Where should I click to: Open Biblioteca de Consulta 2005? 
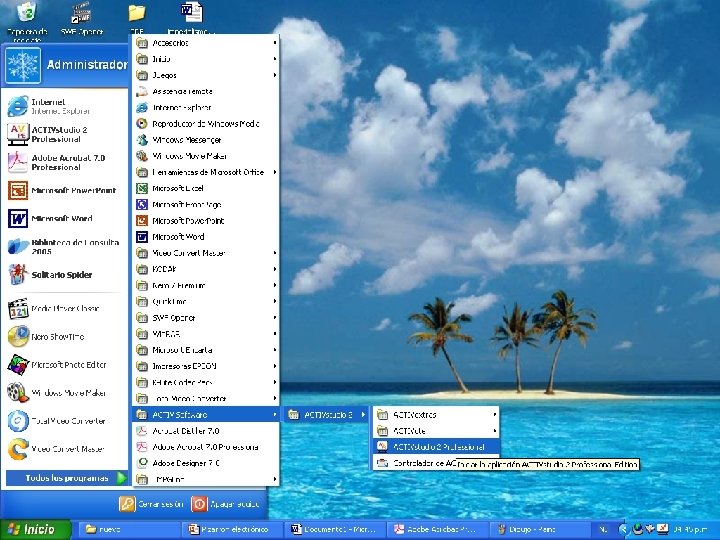65,247
